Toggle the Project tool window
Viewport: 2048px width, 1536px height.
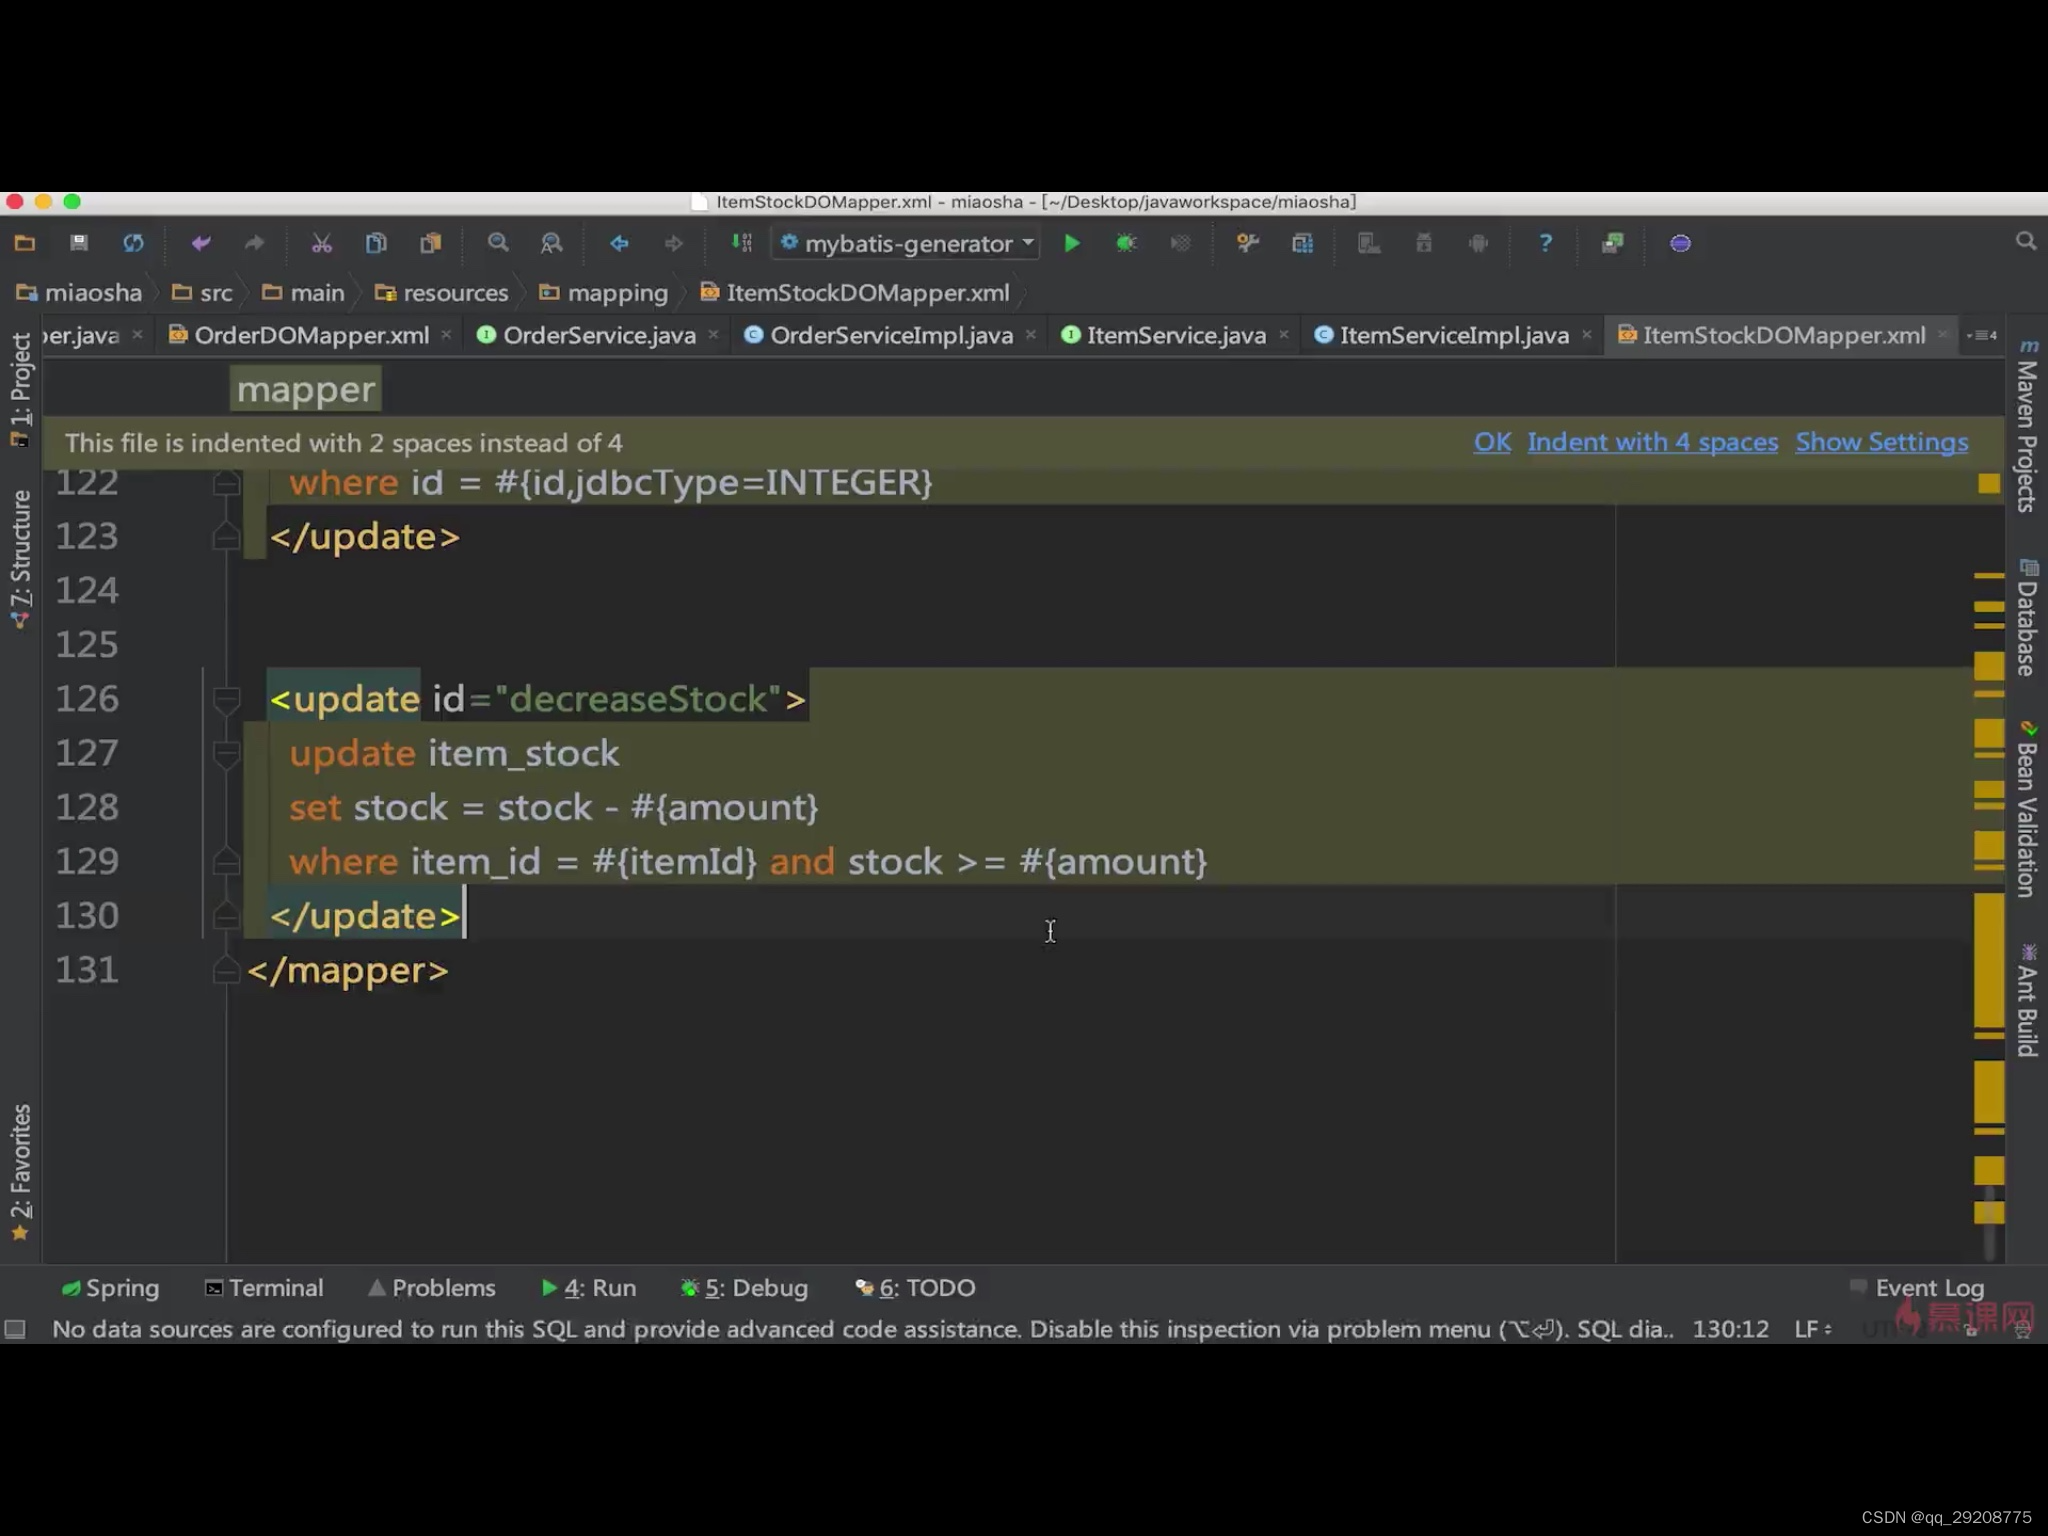[21, 388]
